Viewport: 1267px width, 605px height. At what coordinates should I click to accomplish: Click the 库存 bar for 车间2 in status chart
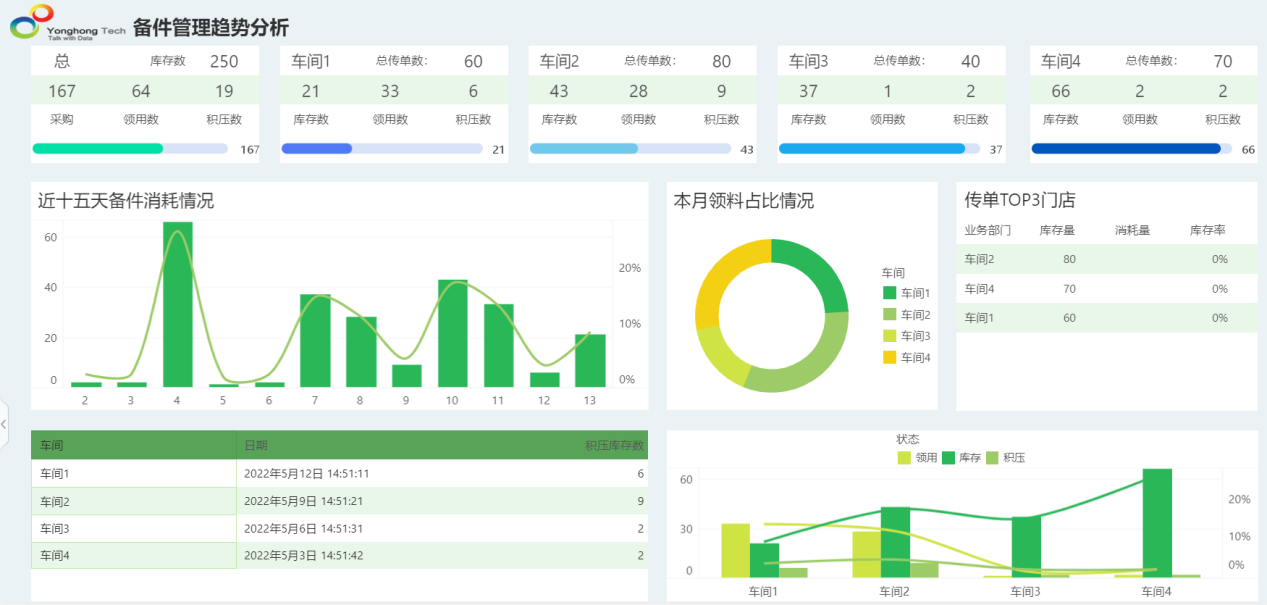tap(896, 542)
